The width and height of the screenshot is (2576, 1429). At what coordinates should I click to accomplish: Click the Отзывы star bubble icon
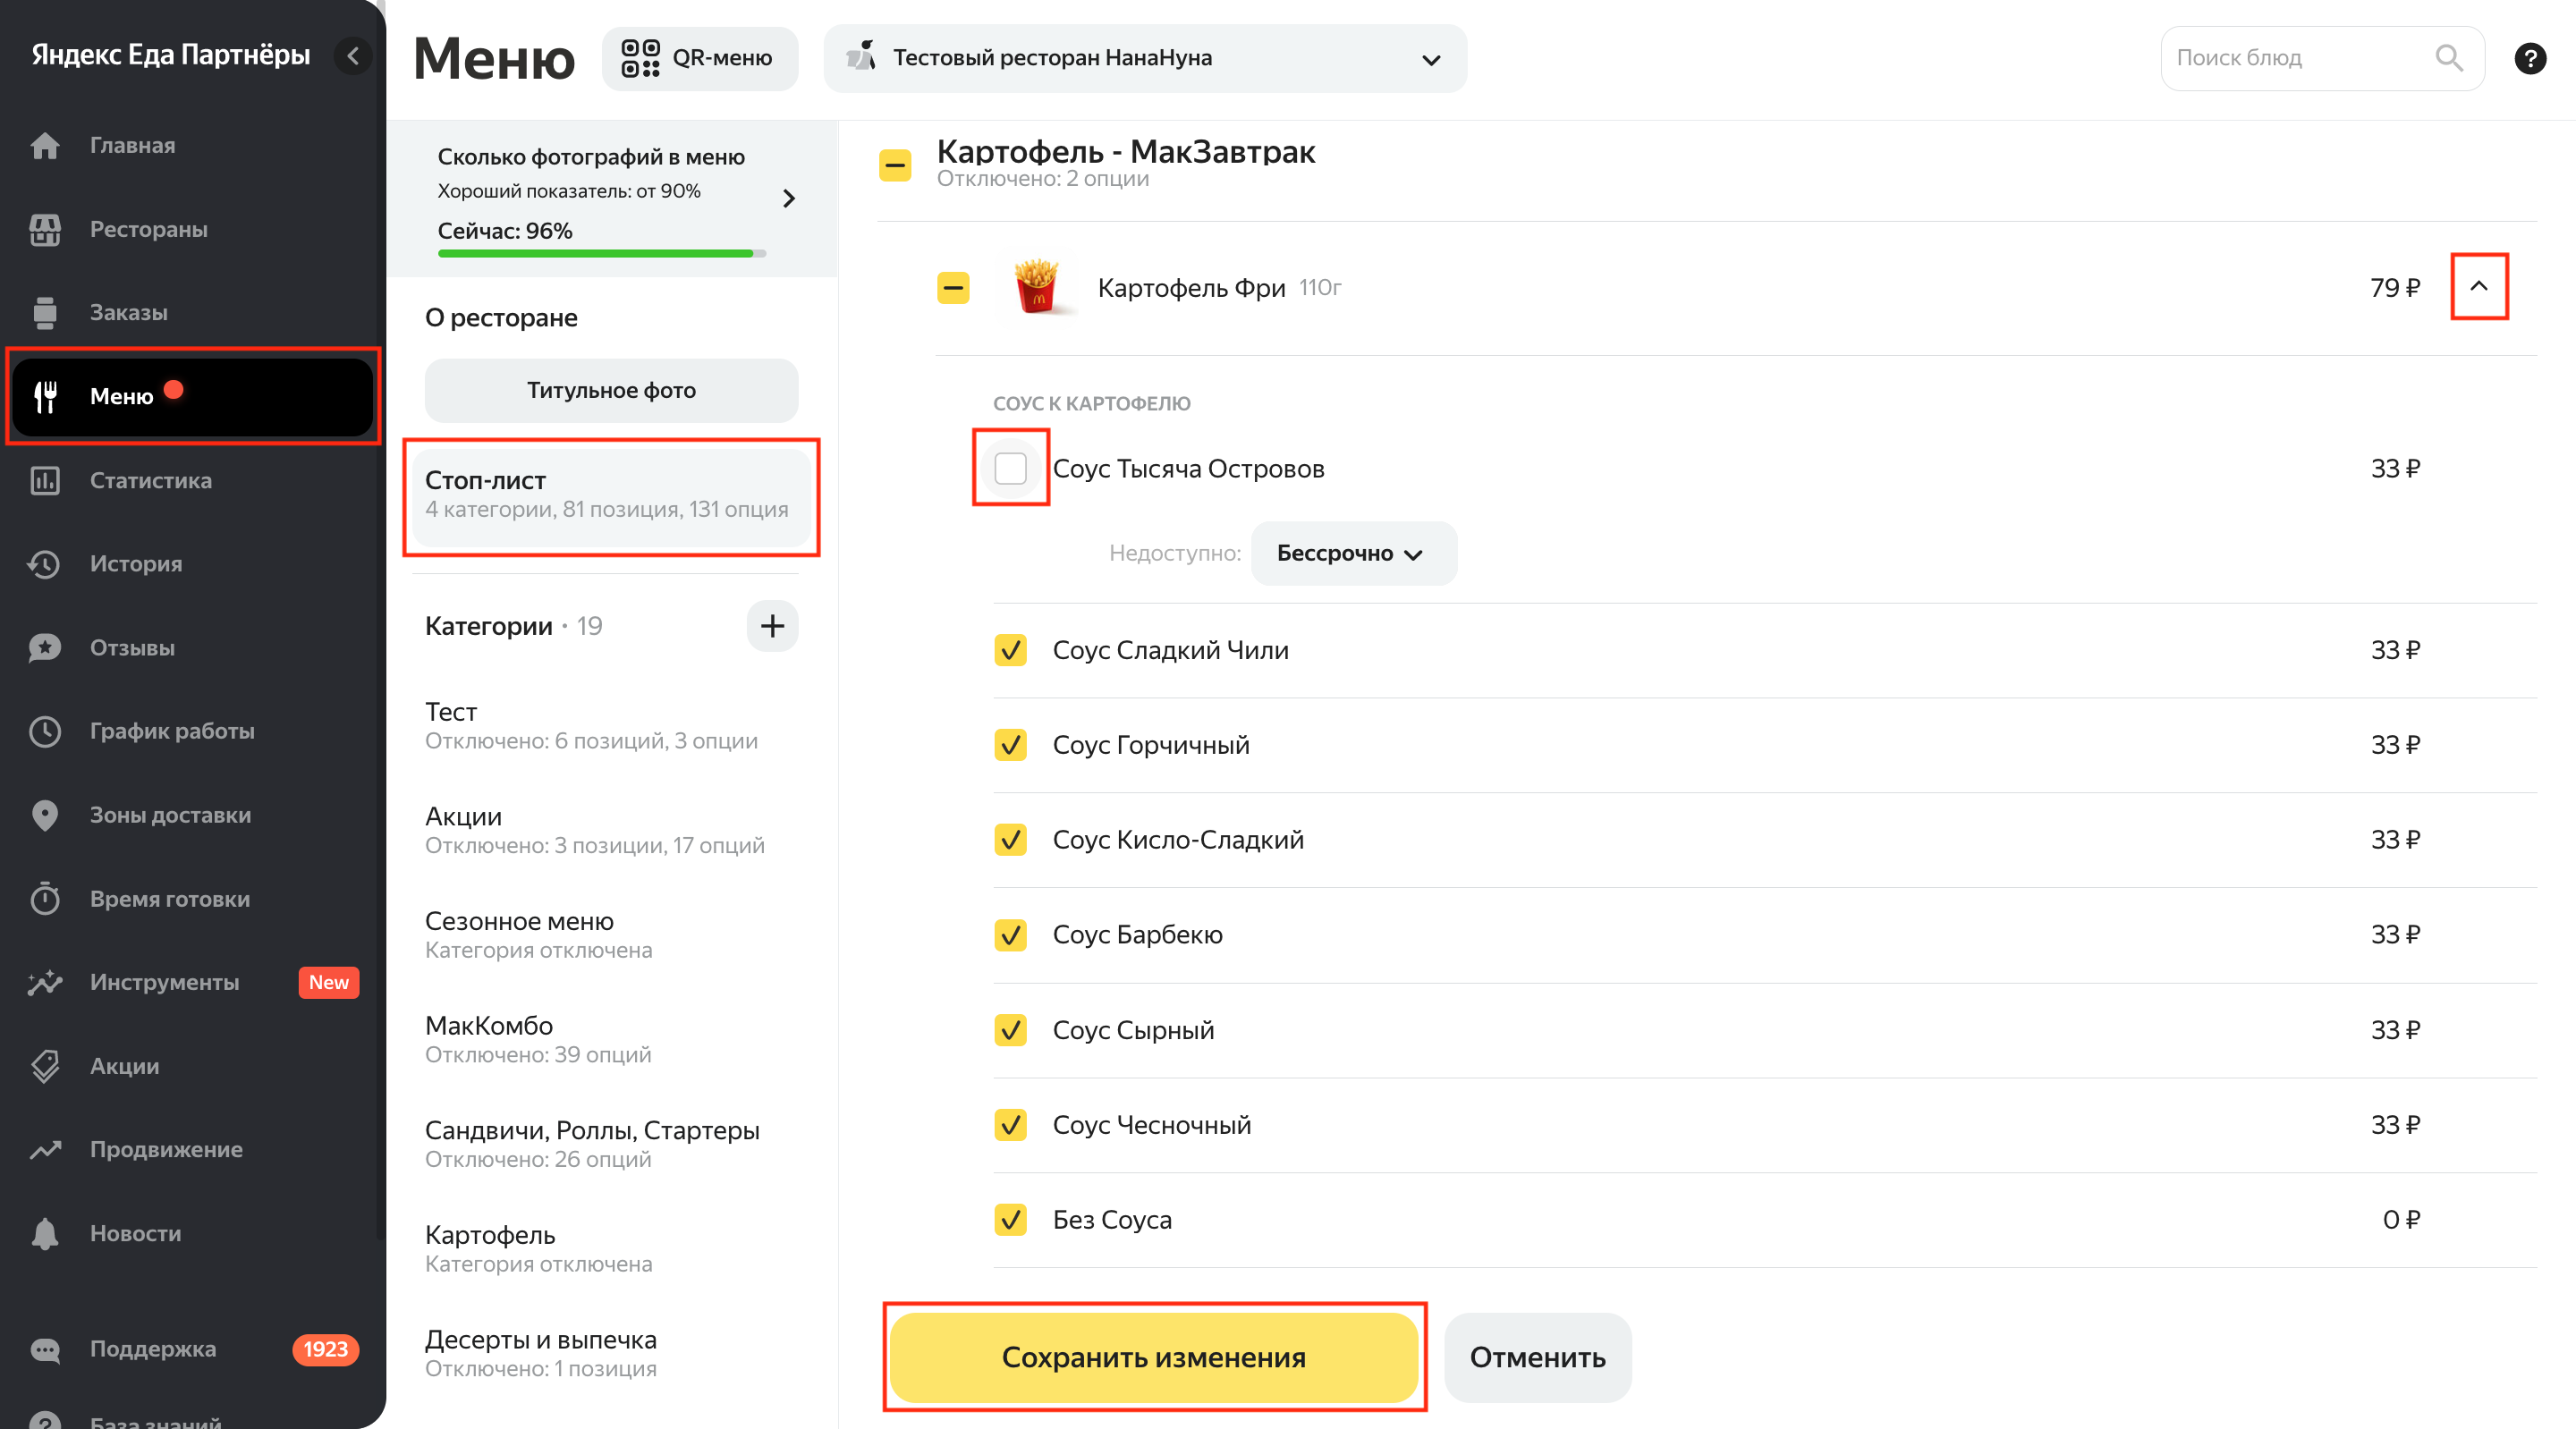click(45, 648)
